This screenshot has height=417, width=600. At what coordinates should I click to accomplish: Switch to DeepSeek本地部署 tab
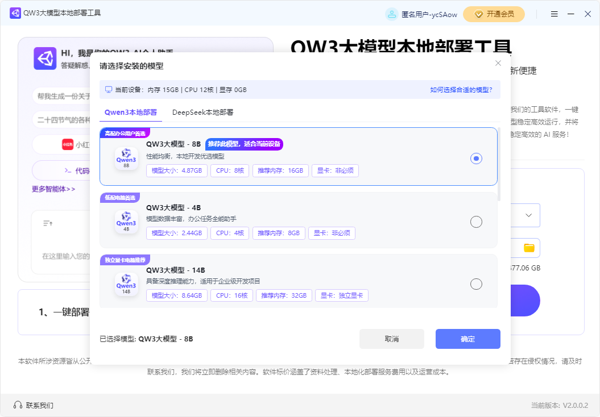203,113
